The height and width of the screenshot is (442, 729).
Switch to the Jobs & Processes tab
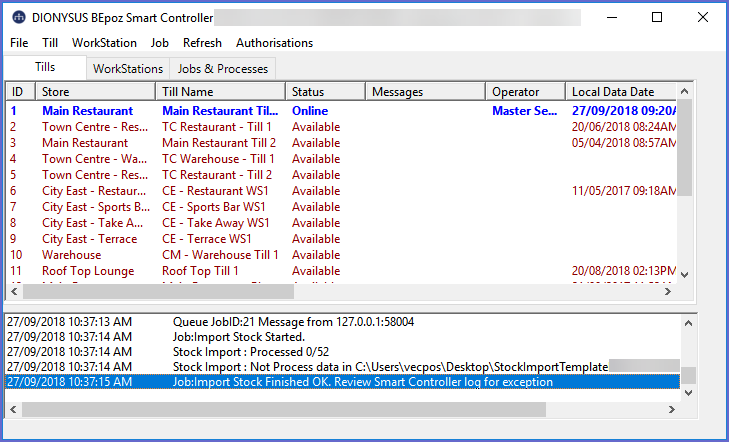click(x=222, y=69)
